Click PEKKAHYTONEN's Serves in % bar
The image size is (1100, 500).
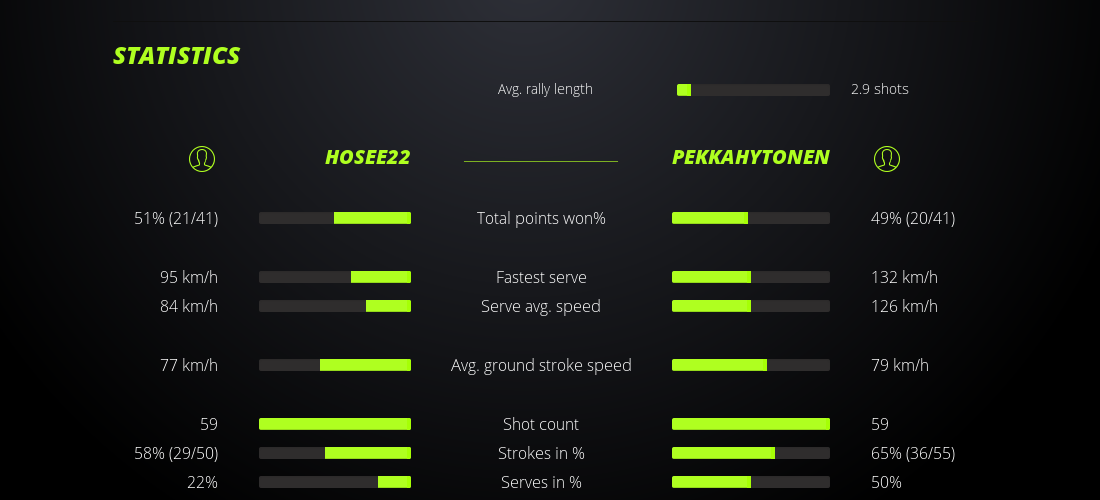pos(751,482)
